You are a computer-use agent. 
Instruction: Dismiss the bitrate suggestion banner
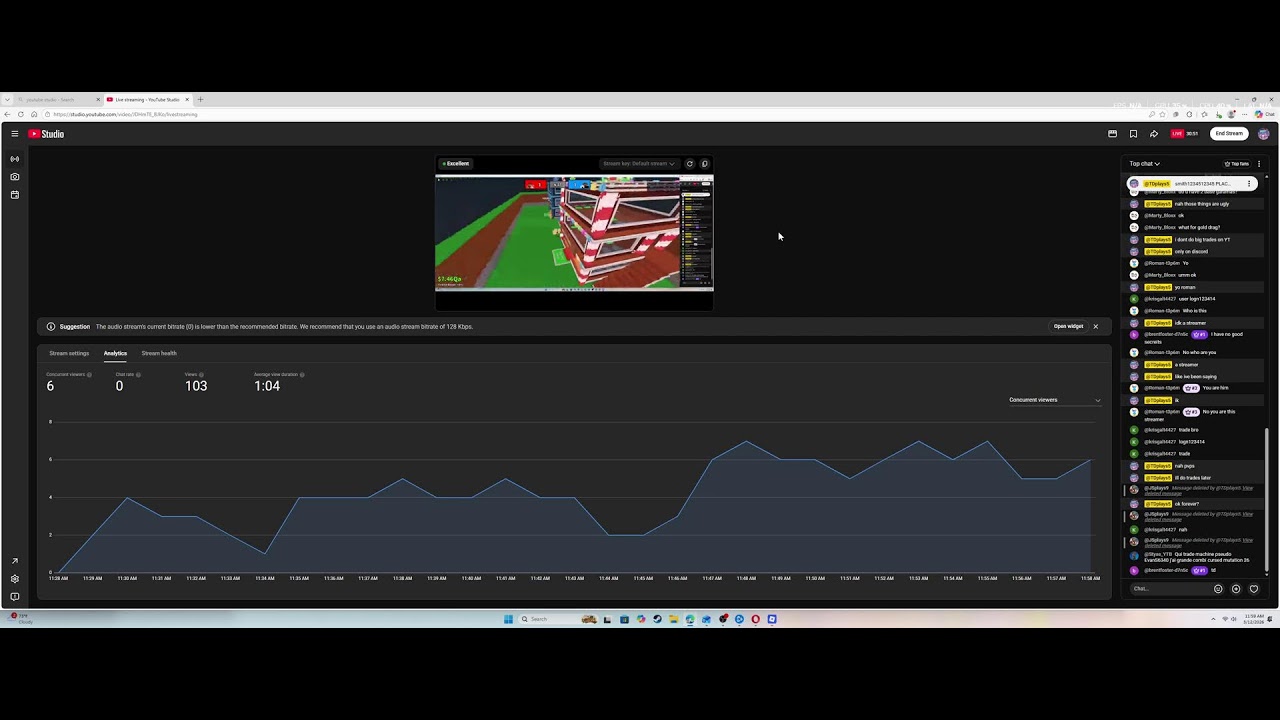coord(1095,326)
